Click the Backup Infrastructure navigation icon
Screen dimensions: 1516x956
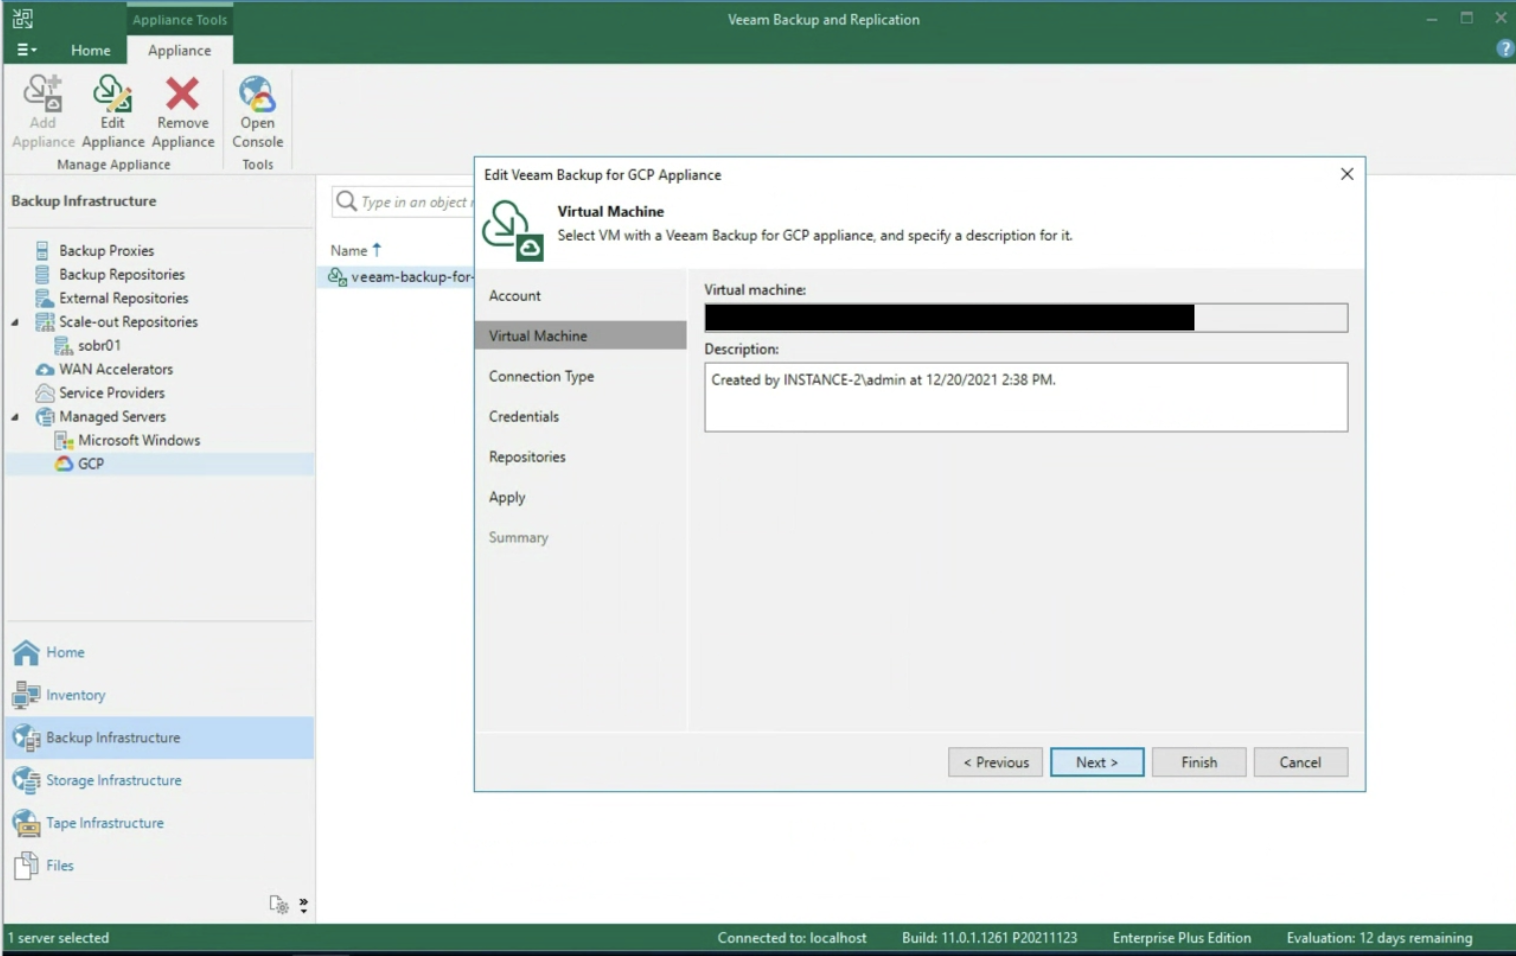[26, 738]
